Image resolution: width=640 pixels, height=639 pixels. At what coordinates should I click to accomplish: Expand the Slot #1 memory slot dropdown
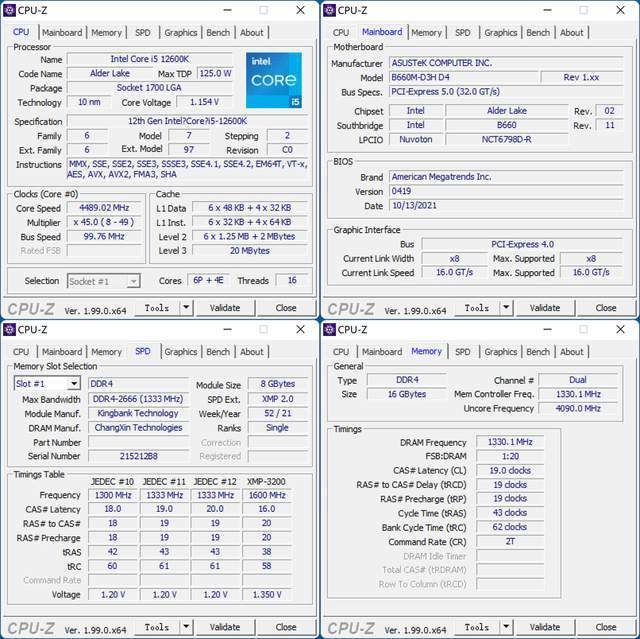74,384
